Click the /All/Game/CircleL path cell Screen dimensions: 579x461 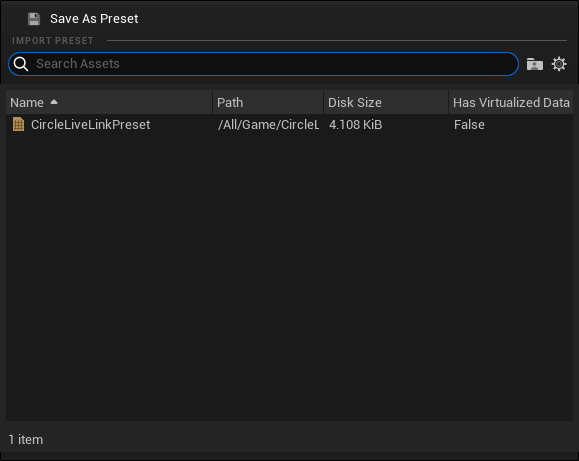[x=268, y=124]
